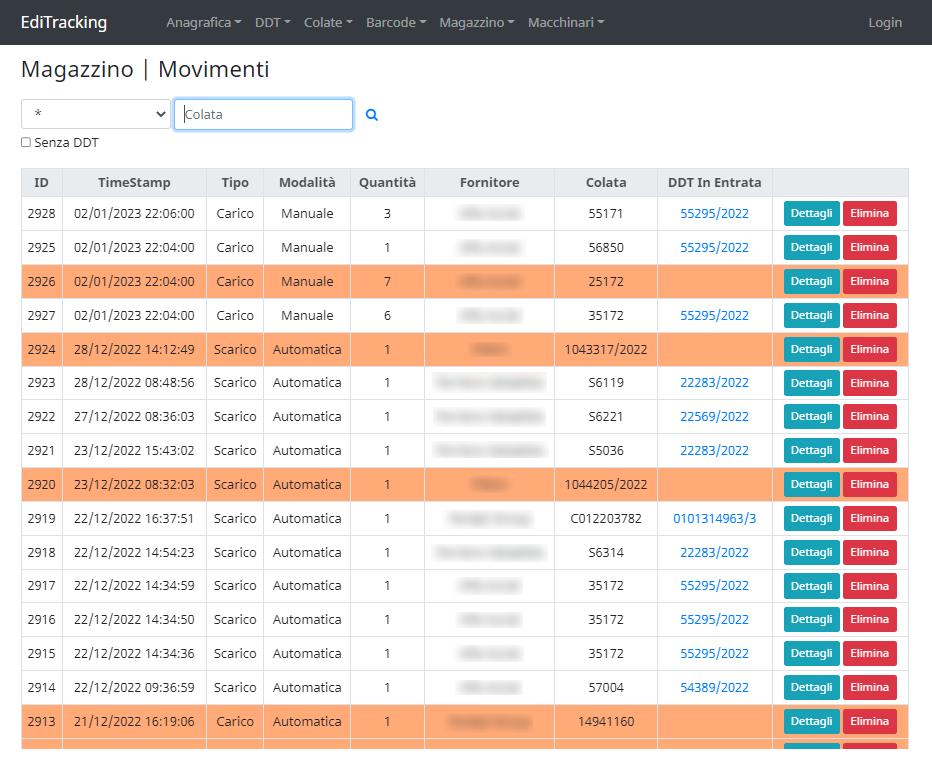Open DDT 54389/2022 link

click(714, 687)
